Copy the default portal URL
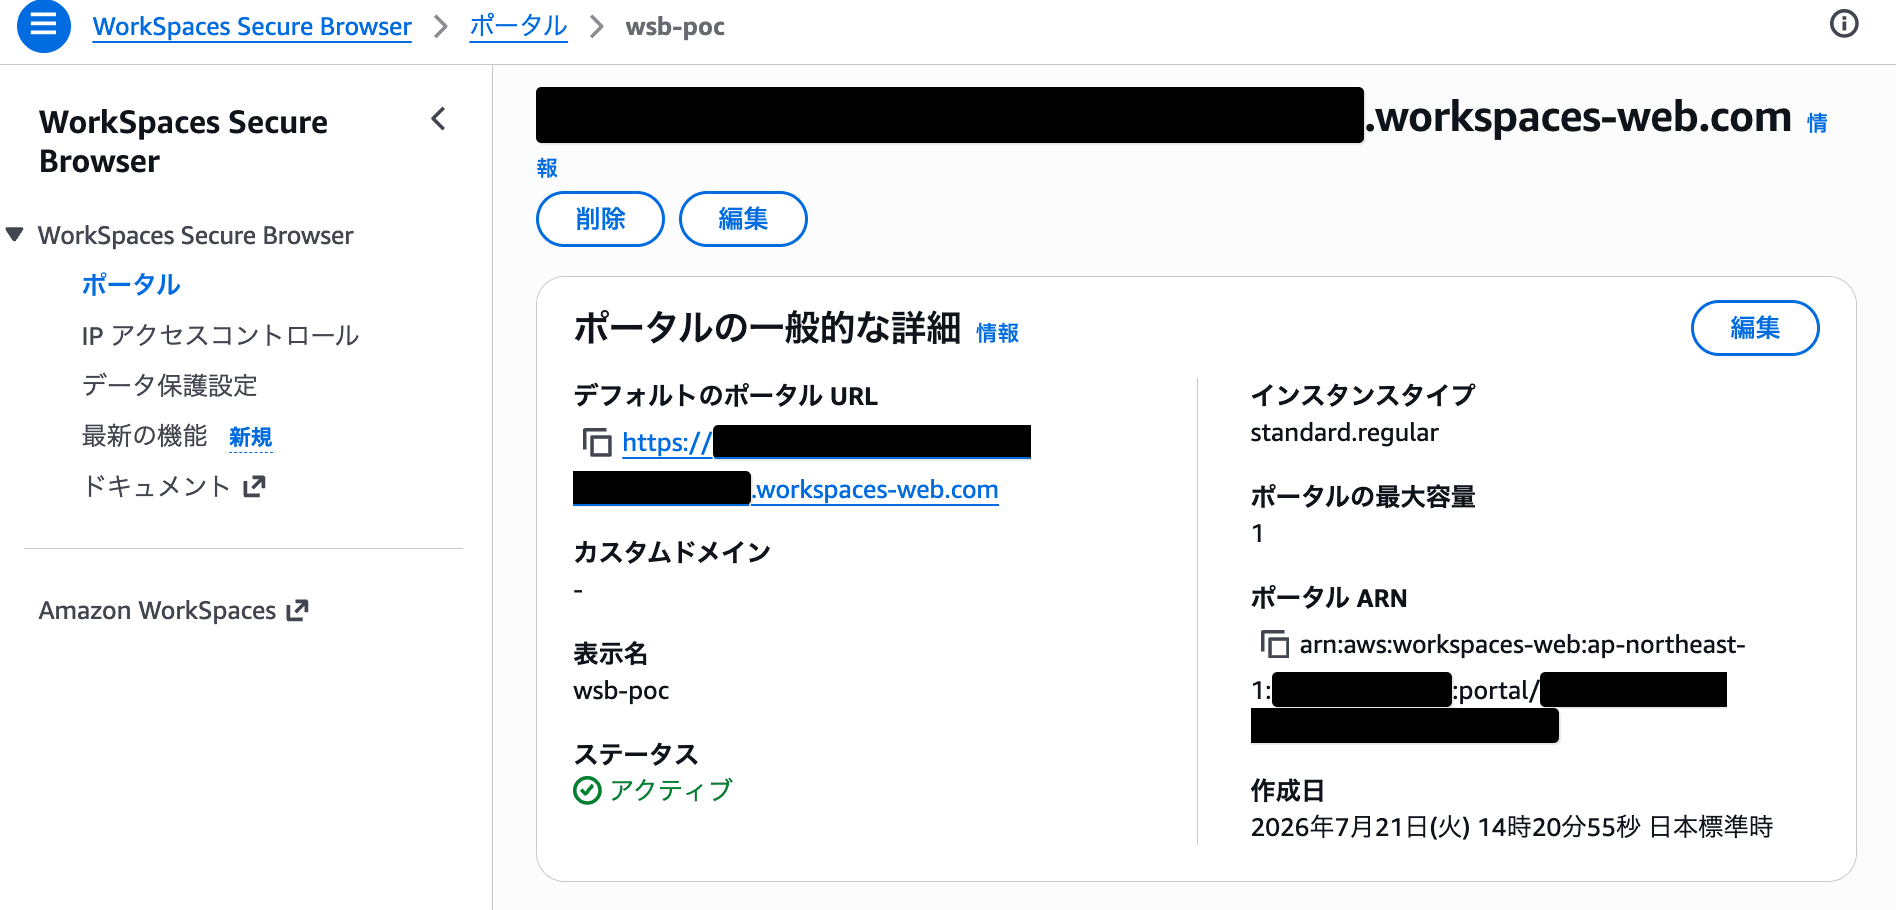The image size is (1896, 910). click(x=597, y=442)
